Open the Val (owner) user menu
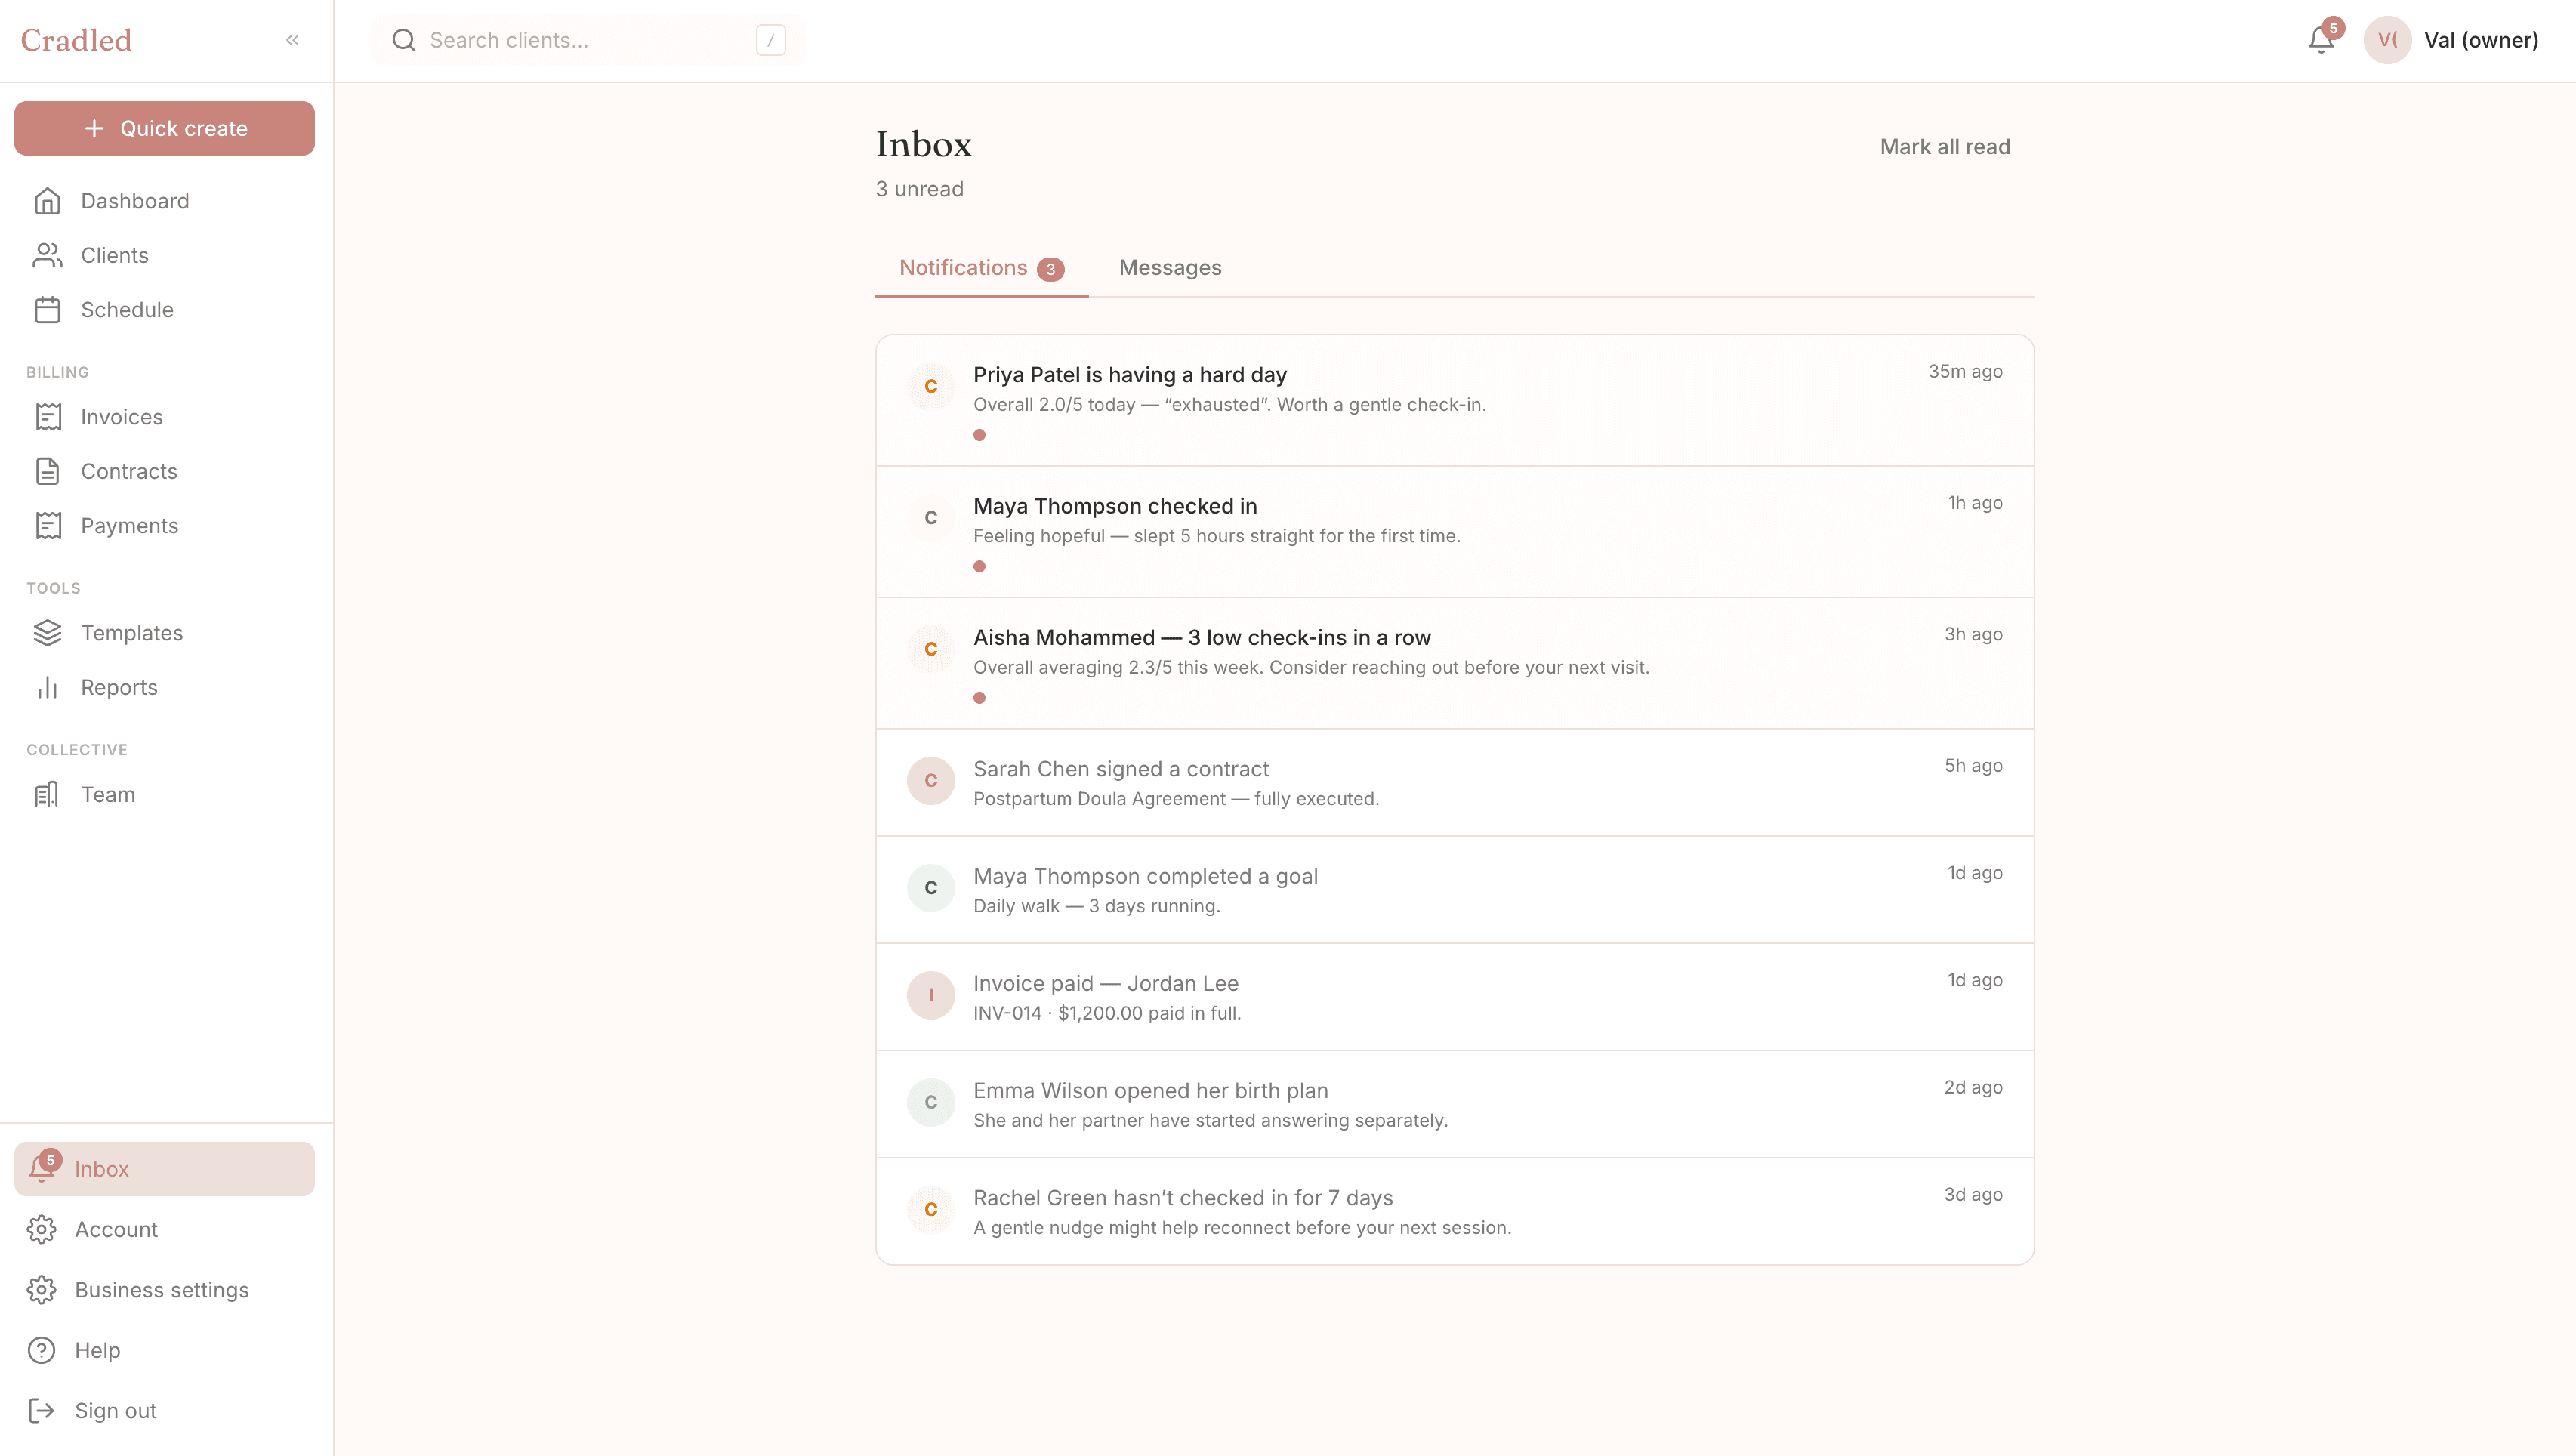Screen dimensions: 2576x1456 tap(2451, 40)
